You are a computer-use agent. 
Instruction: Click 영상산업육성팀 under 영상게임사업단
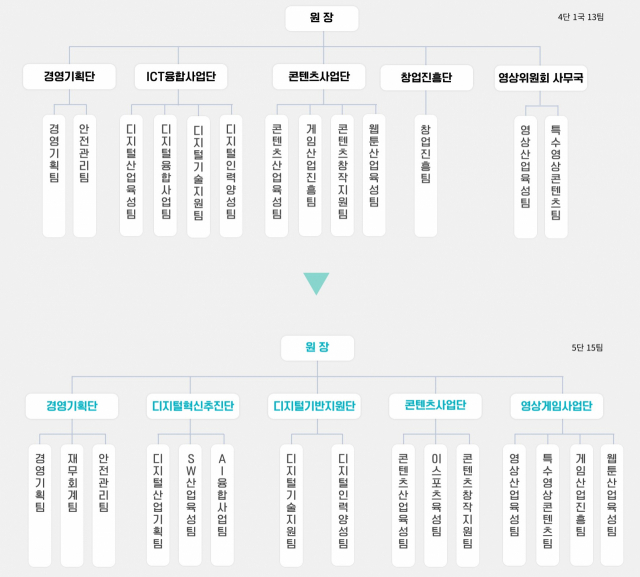pyautogui.click(x=514, y=505)
